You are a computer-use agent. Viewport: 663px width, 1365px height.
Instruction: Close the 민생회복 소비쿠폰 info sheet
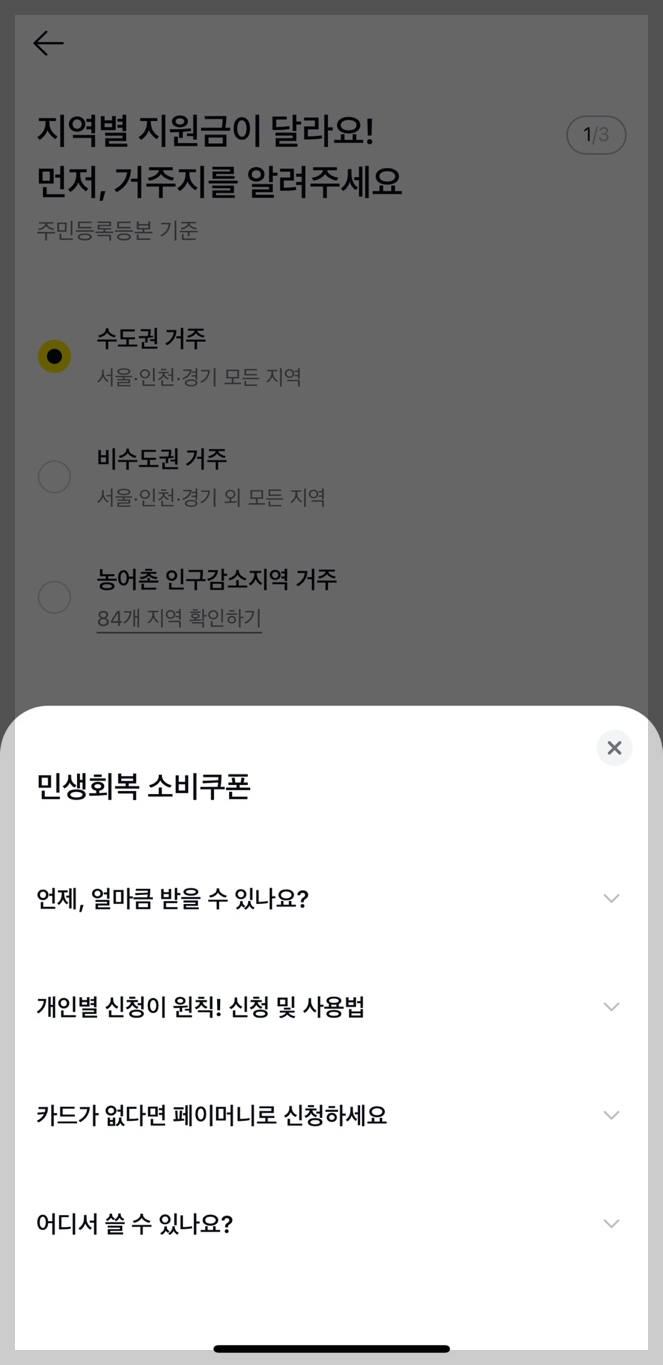(614, 747)
